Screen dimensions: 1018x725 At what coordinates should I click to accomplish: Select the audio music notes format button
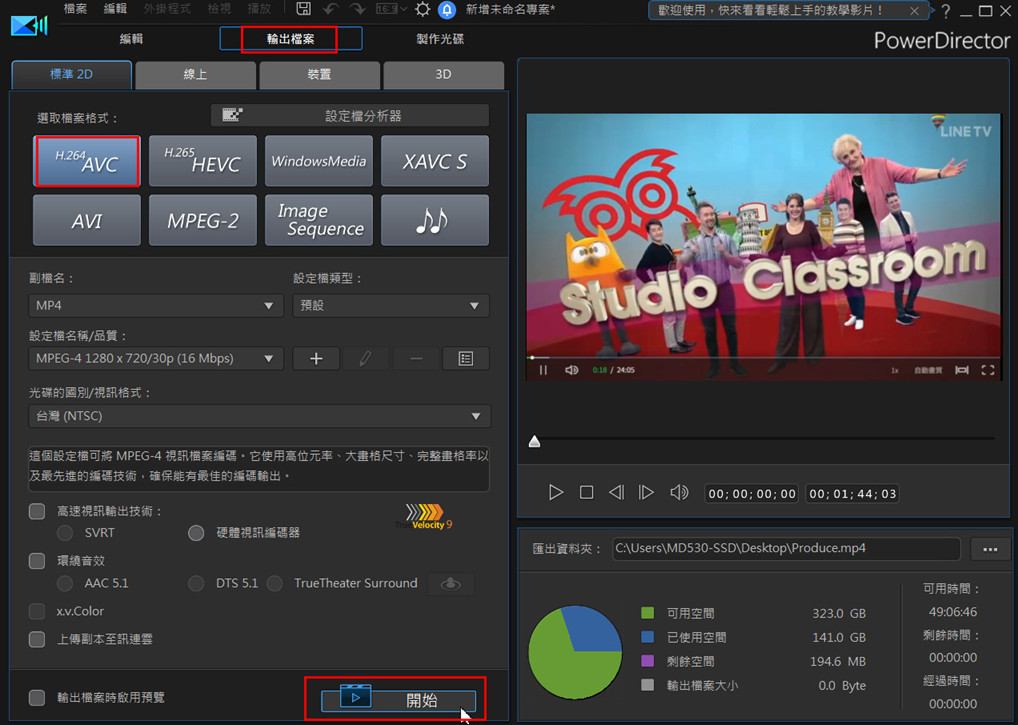coord(435,220)
